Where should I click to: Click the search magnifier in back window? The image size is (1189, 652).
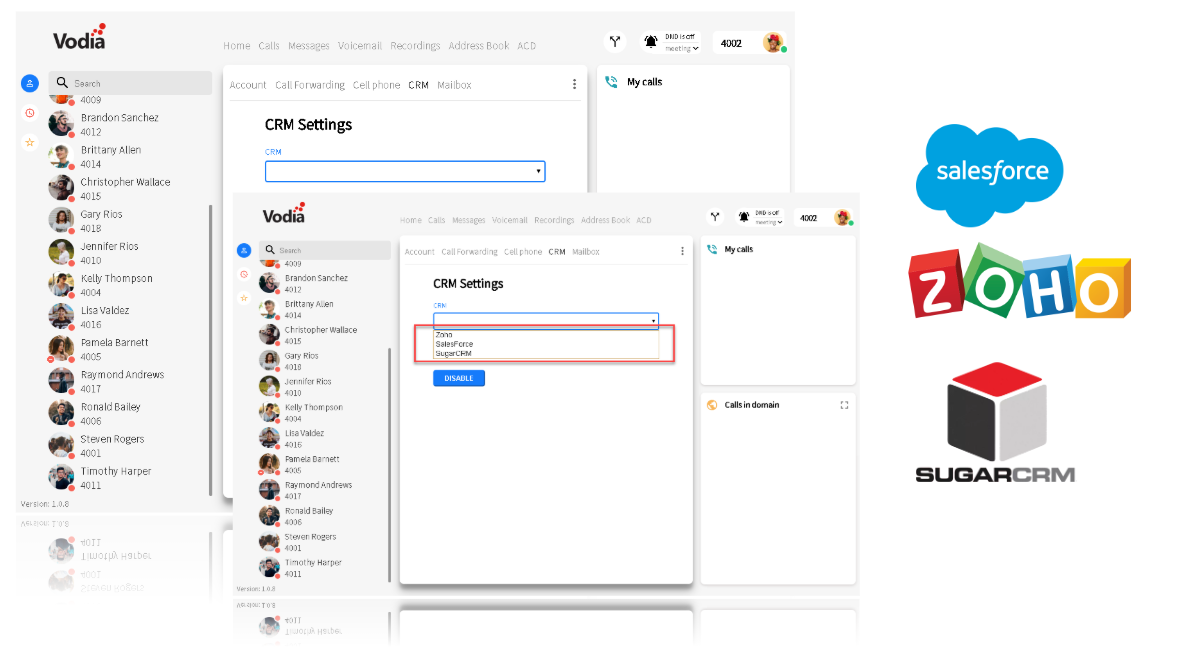(x=62, y=83)
